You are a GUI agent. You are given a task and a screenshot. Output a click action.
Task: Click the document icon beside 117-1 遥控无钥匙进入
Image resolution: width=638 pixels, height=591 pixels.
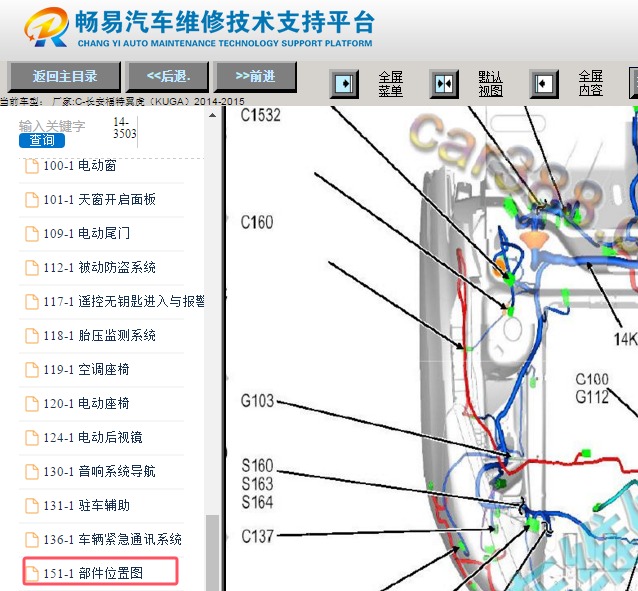32,302
